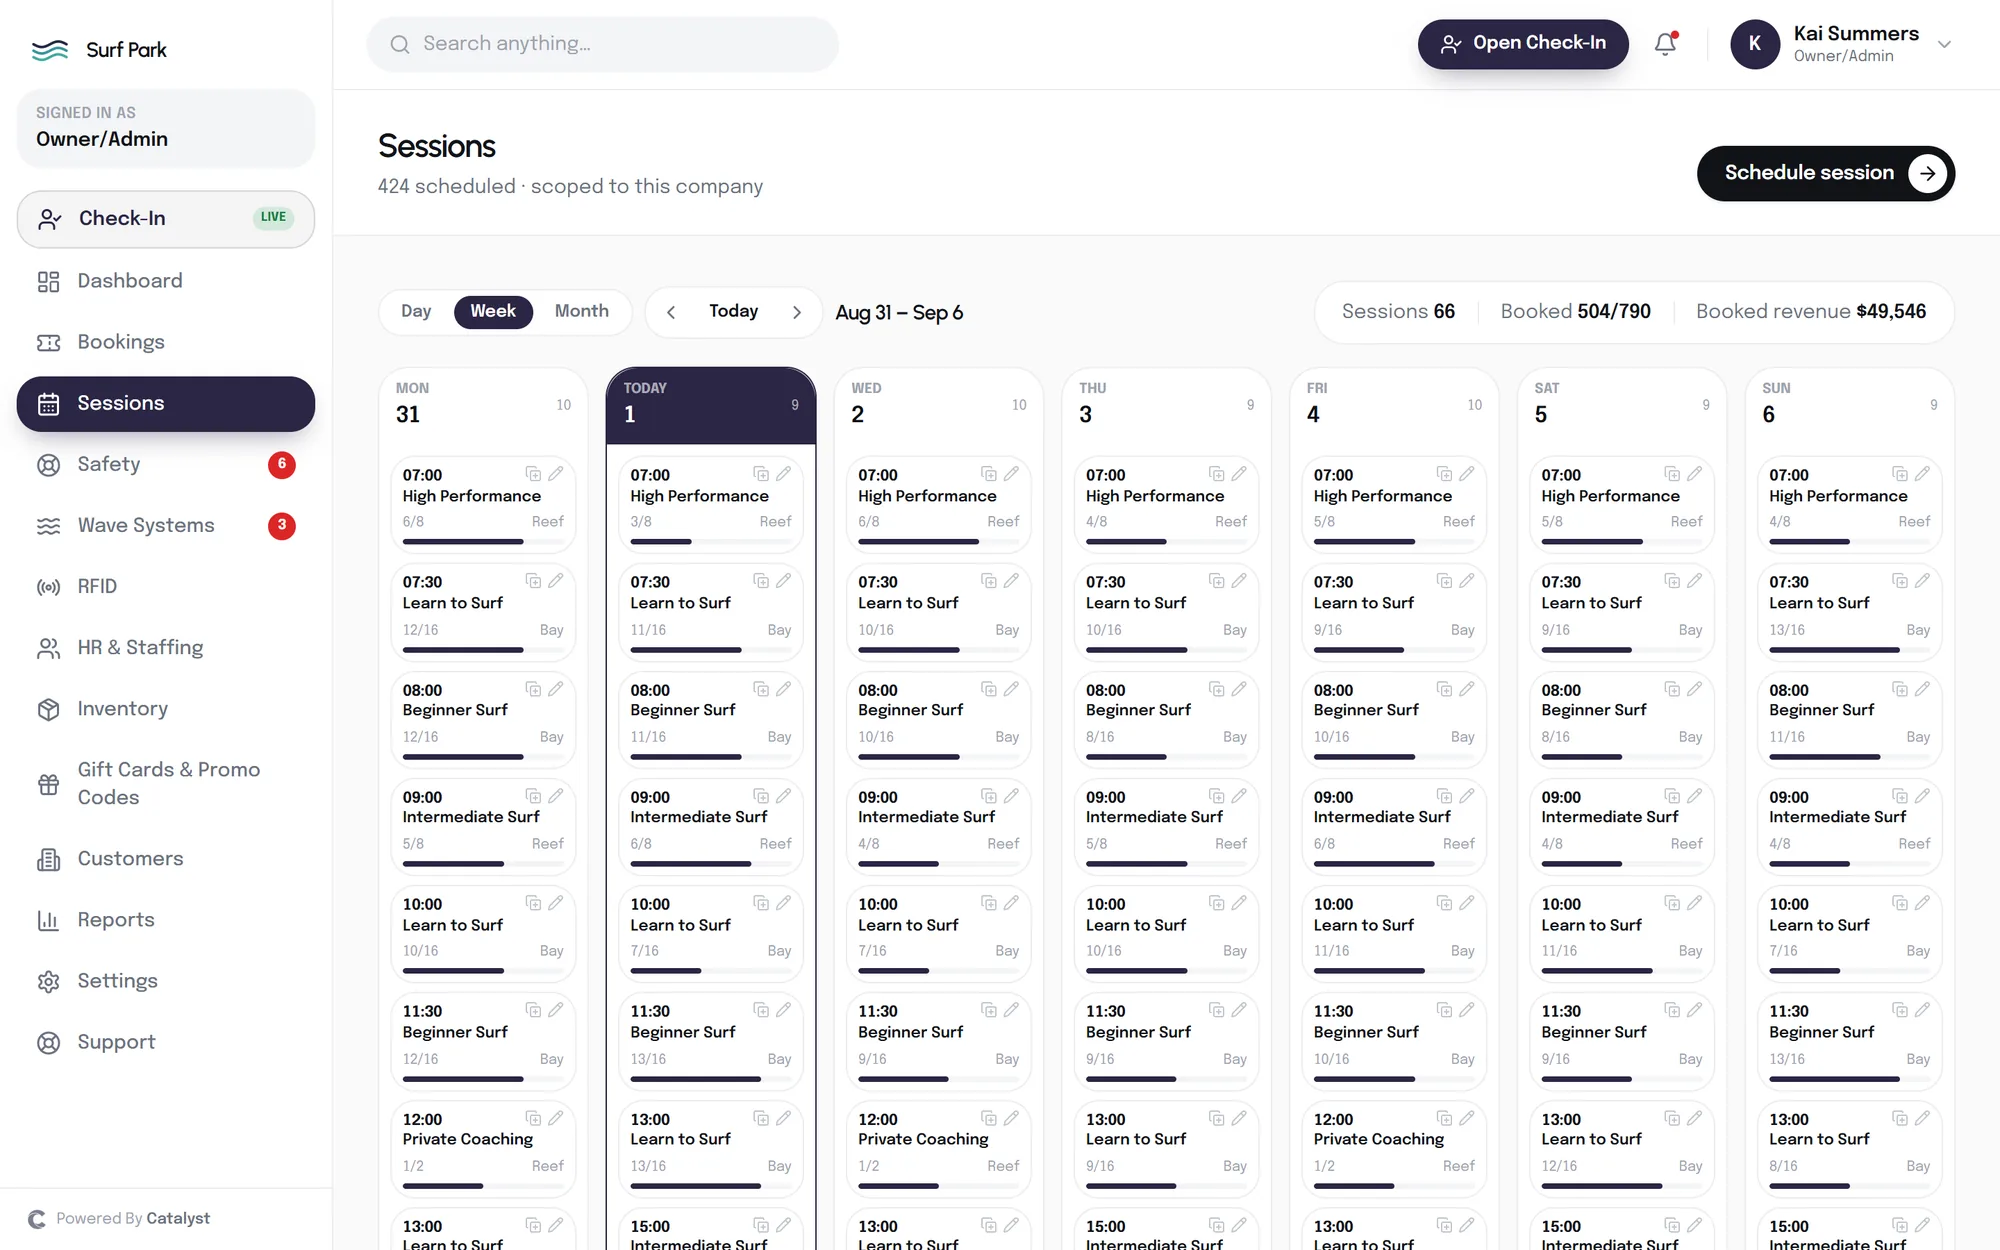Click the Schedule session button

tap(1826, 173)
